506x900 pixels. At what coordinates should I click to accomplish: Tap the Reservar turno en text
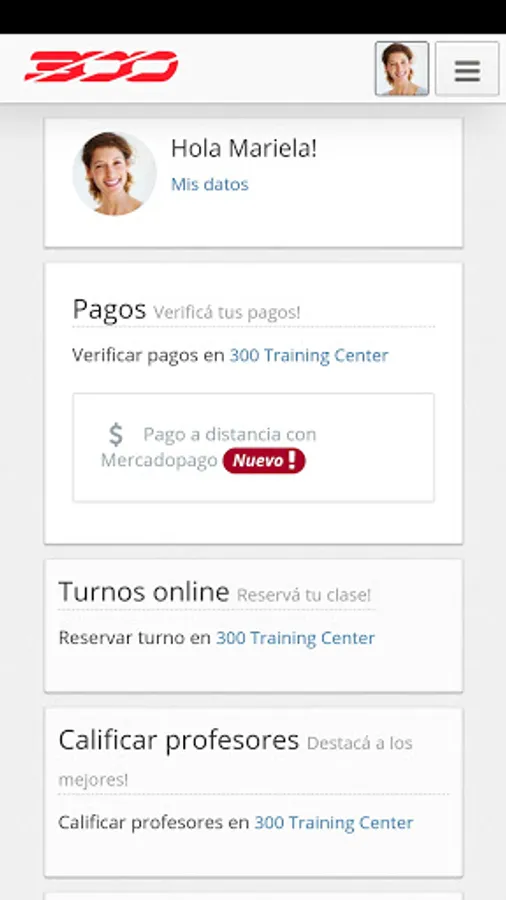[134, 638]
